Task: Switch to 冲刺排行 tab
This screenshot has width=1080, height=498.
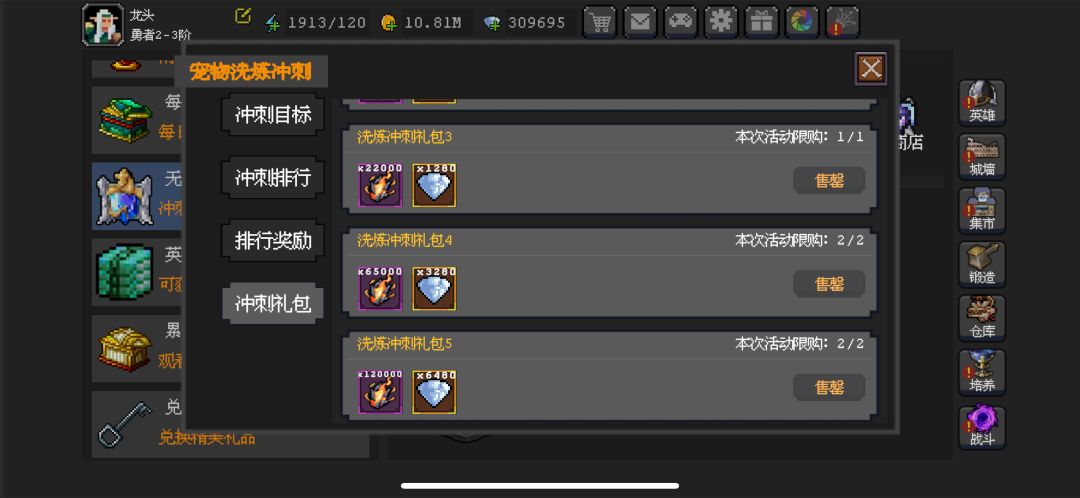Action: tap(273, 178)
